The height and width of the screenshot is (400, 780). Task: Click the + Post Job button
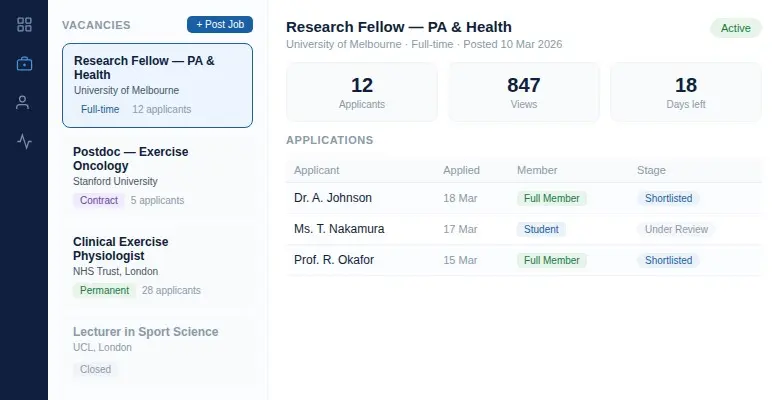click(220, 24)
